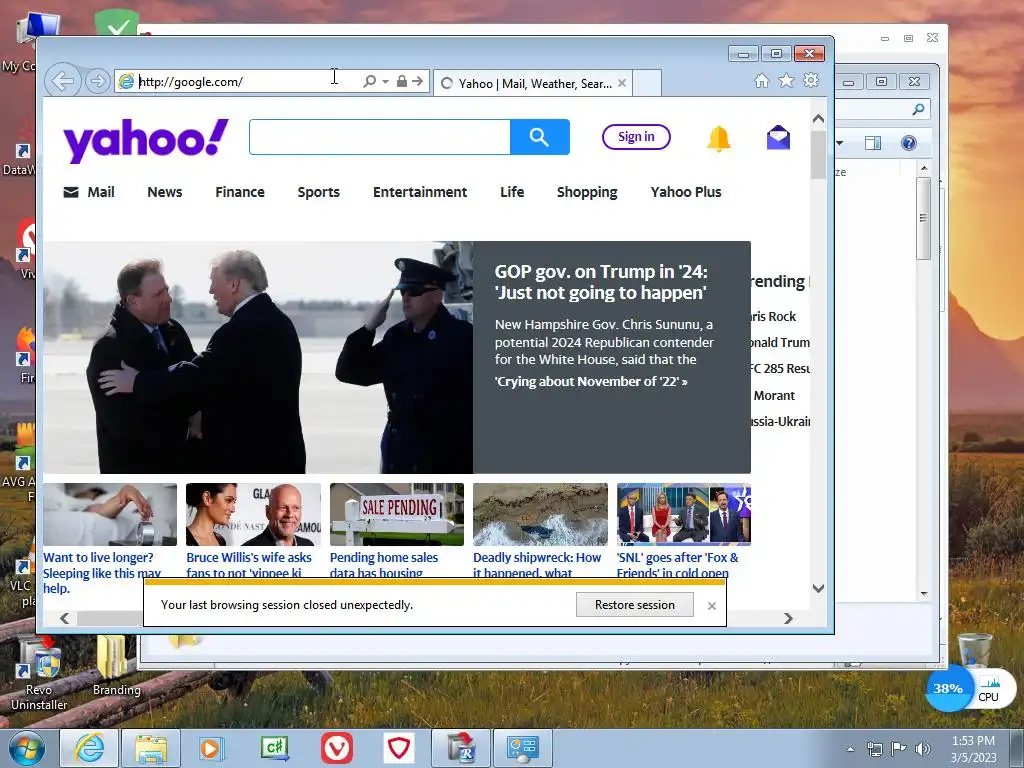
Task: Open Entertainment in Yahoo navigation
Action: (x=420, y=192)
